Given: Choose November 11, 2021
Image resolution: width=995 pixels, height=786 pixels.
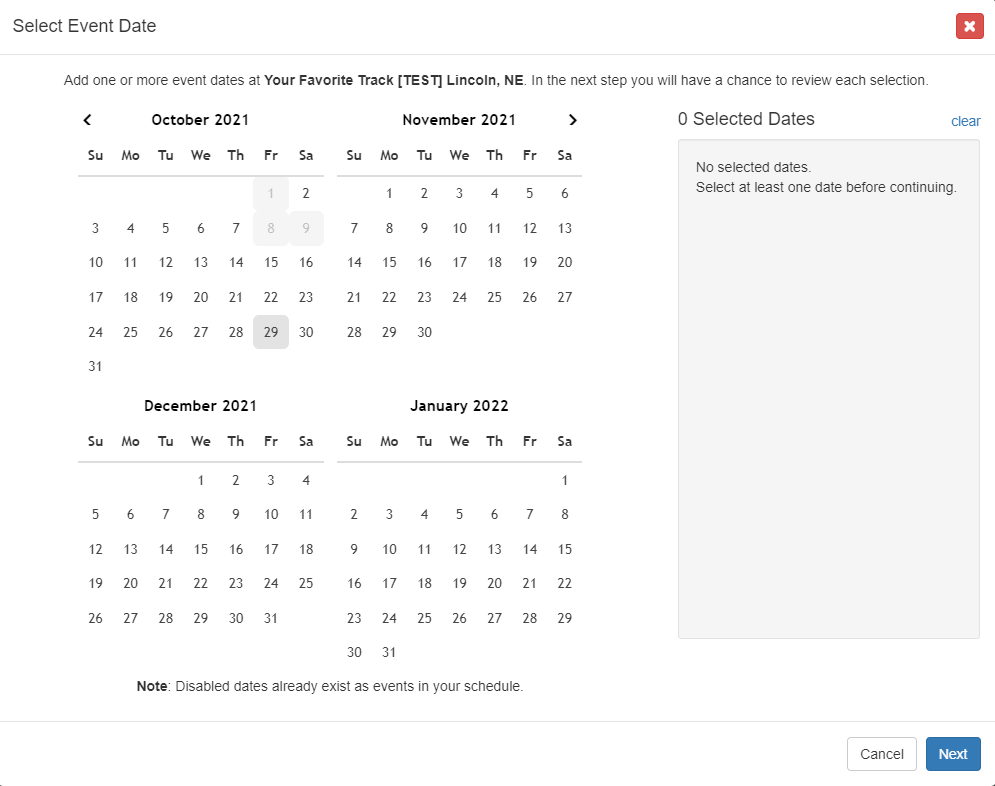Looking at the screenshot, I should coord(494,228).
